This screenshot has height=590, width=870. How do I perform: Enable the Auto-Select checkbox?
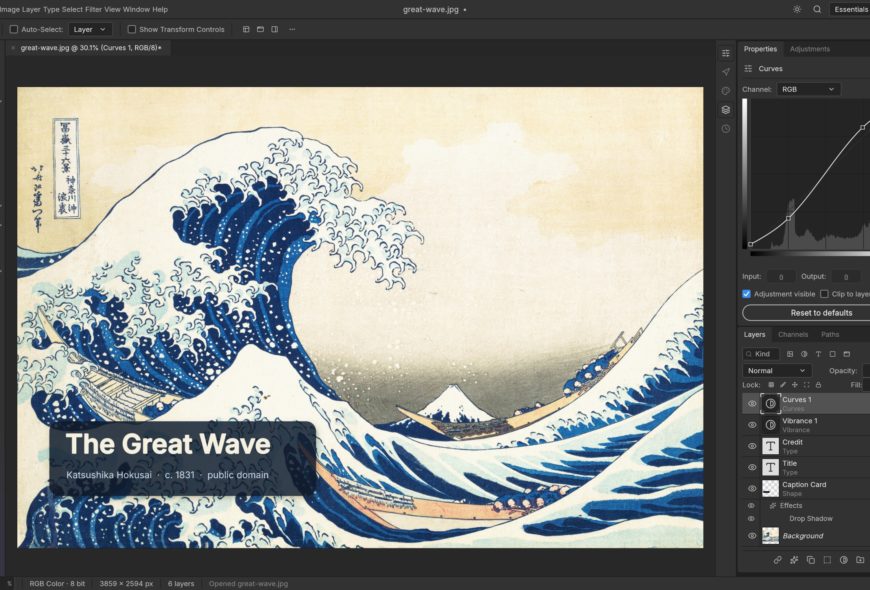point(14,29)
